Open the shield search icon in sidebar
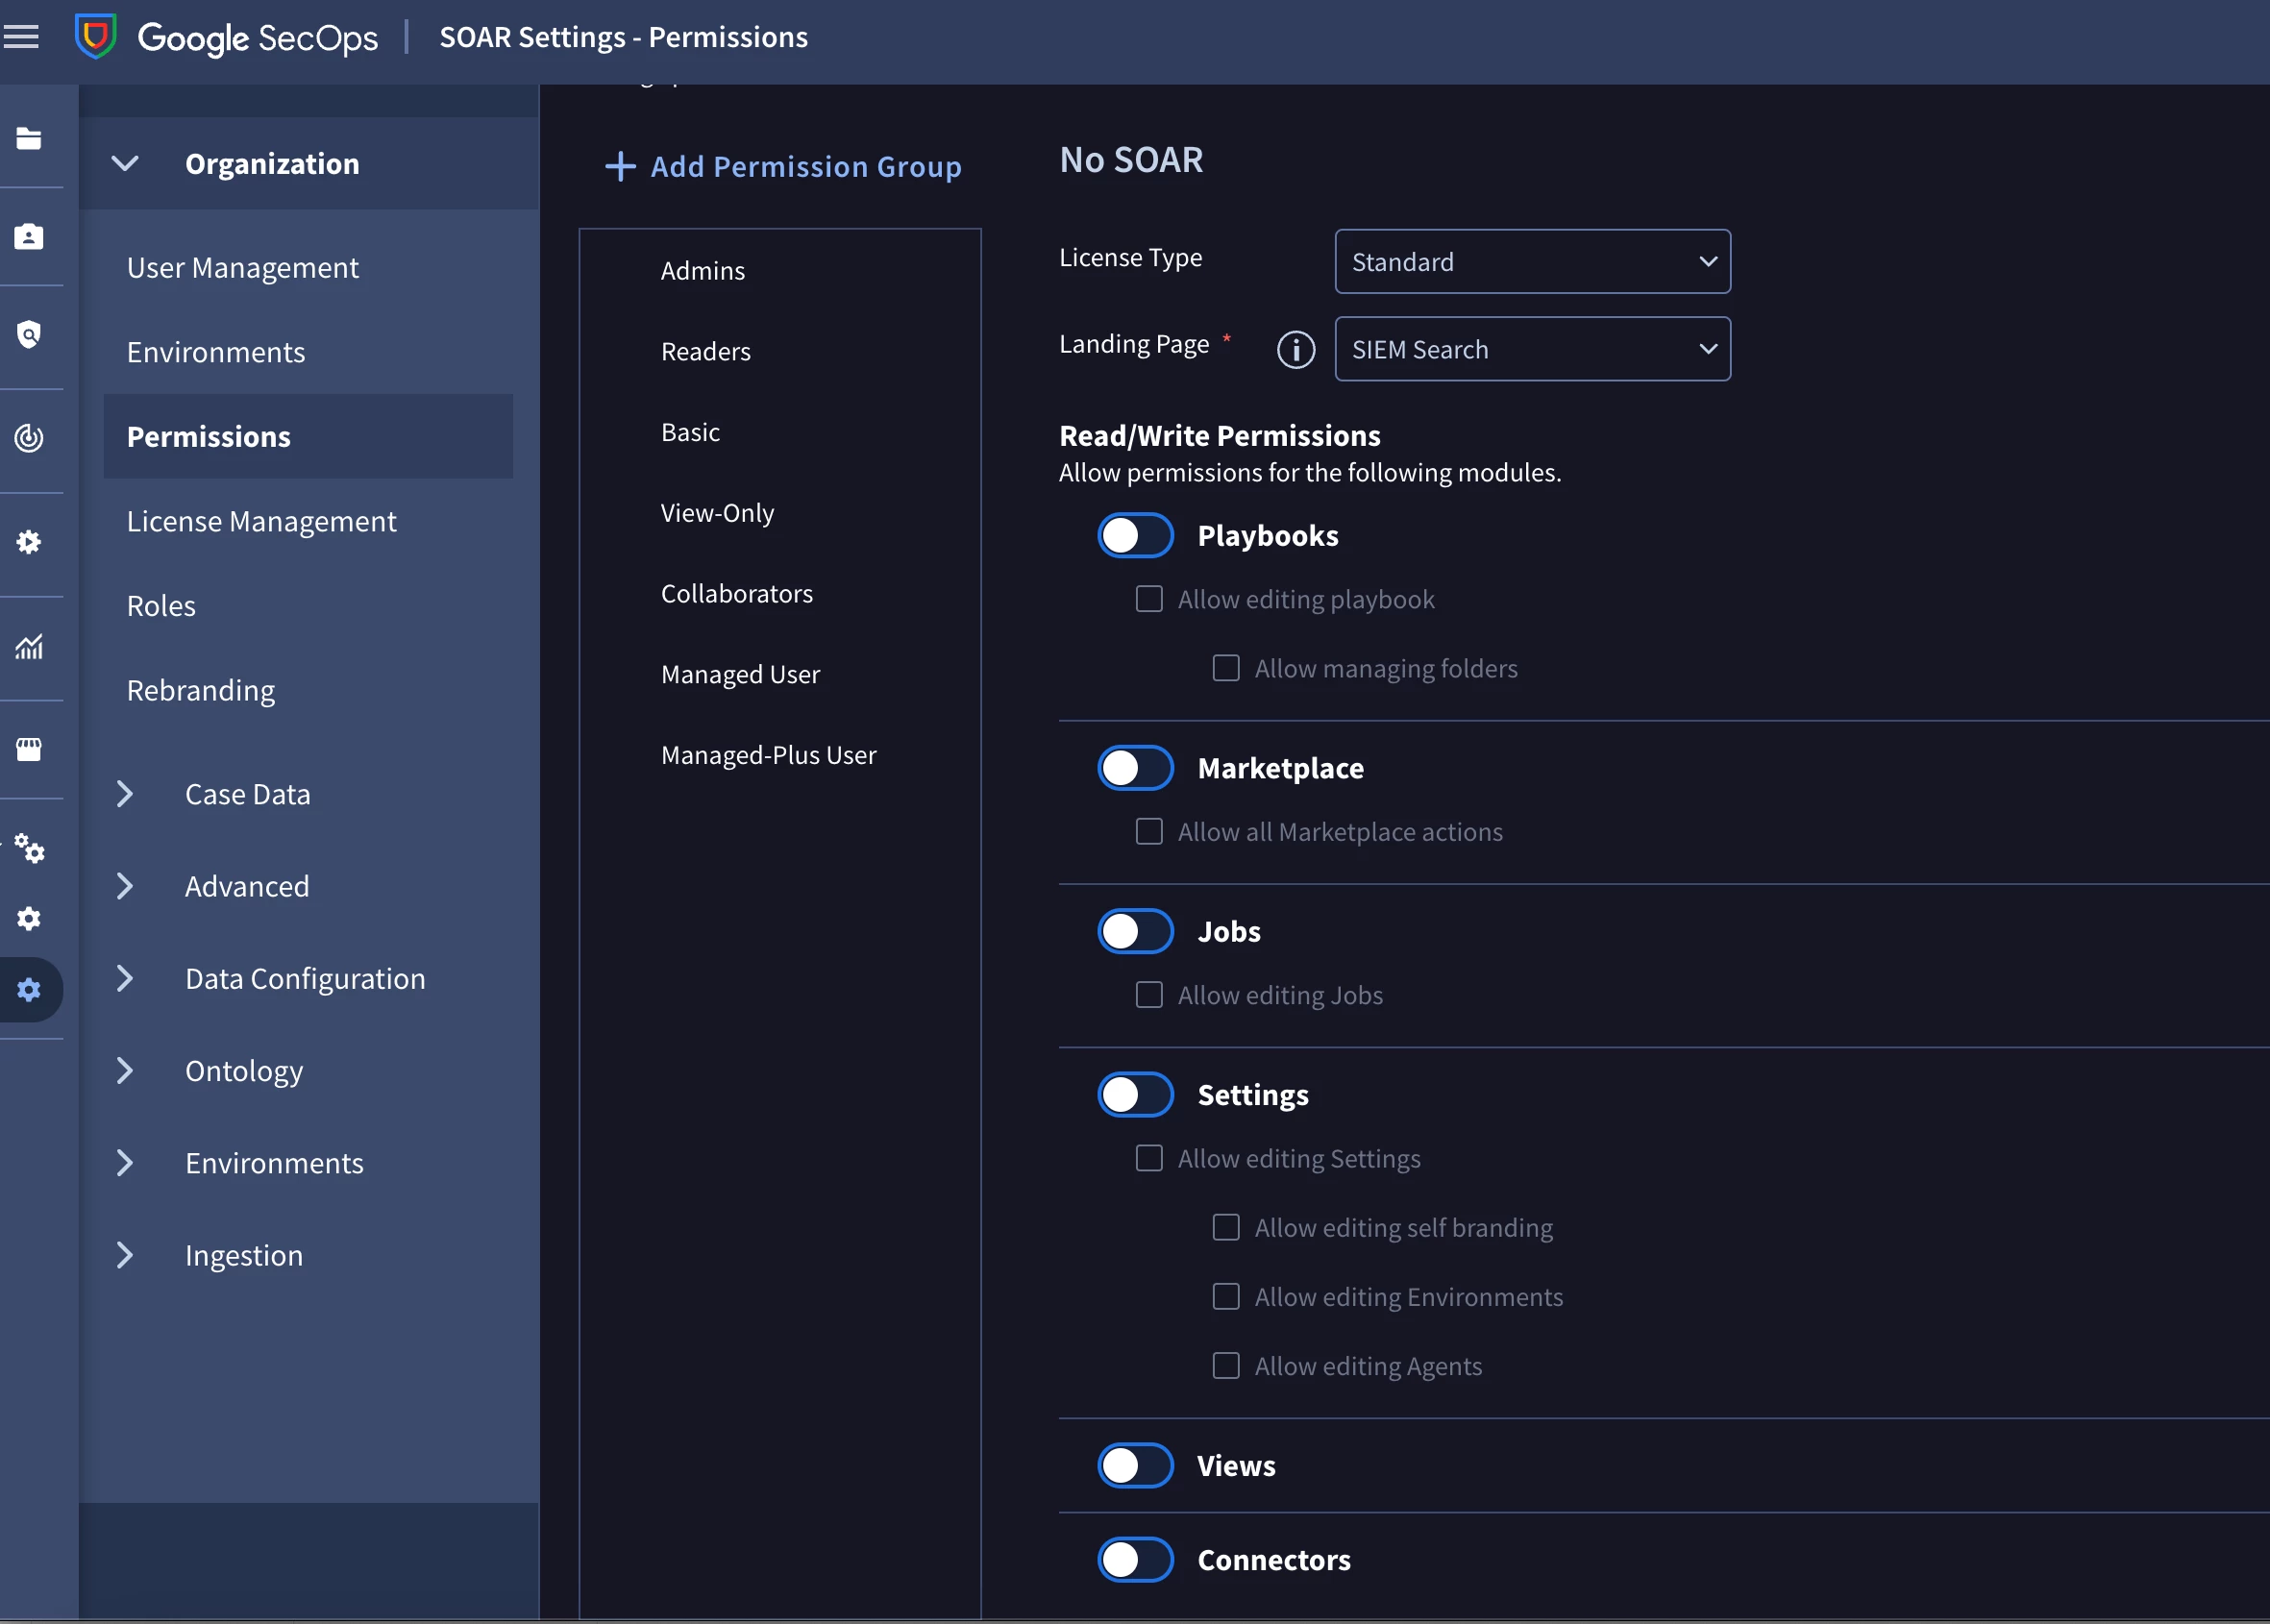This screenshot has width=2270, height=1624. 29,334
